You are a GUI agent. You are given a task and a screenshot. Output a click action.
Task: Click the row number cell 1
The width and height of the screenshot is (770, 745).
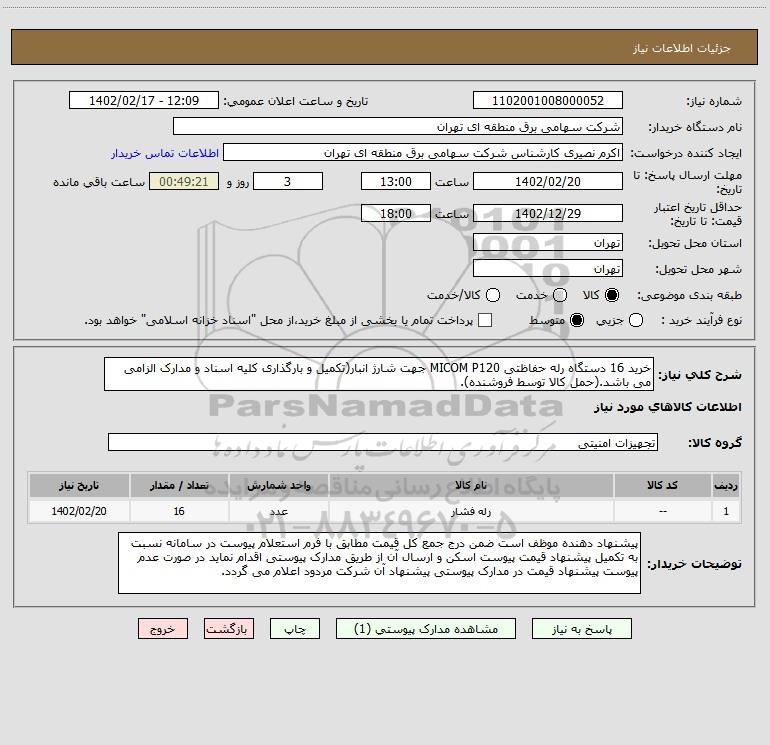coord(726,511)
